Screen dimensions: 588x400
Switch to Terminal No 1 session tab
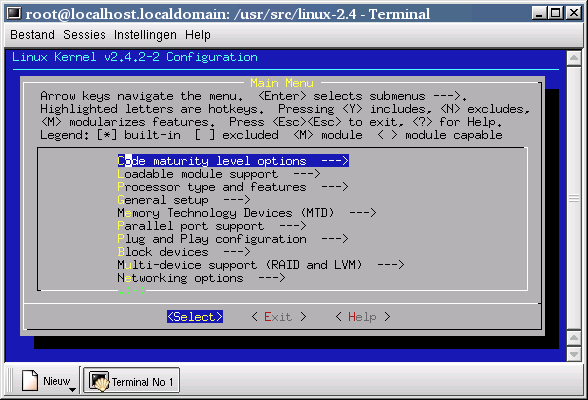(131, 381)
